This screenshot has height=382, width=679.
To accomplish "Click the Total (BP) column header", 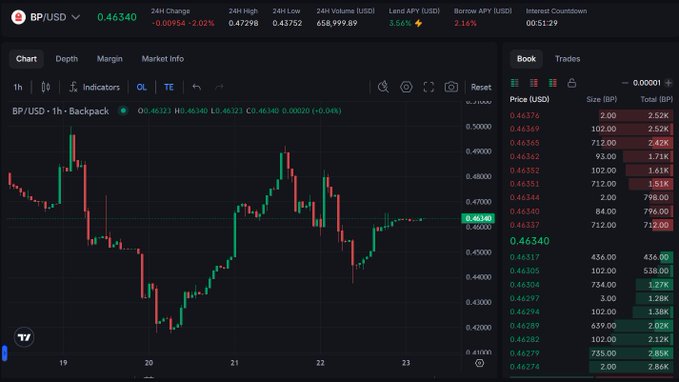I will tap(656, 99).
